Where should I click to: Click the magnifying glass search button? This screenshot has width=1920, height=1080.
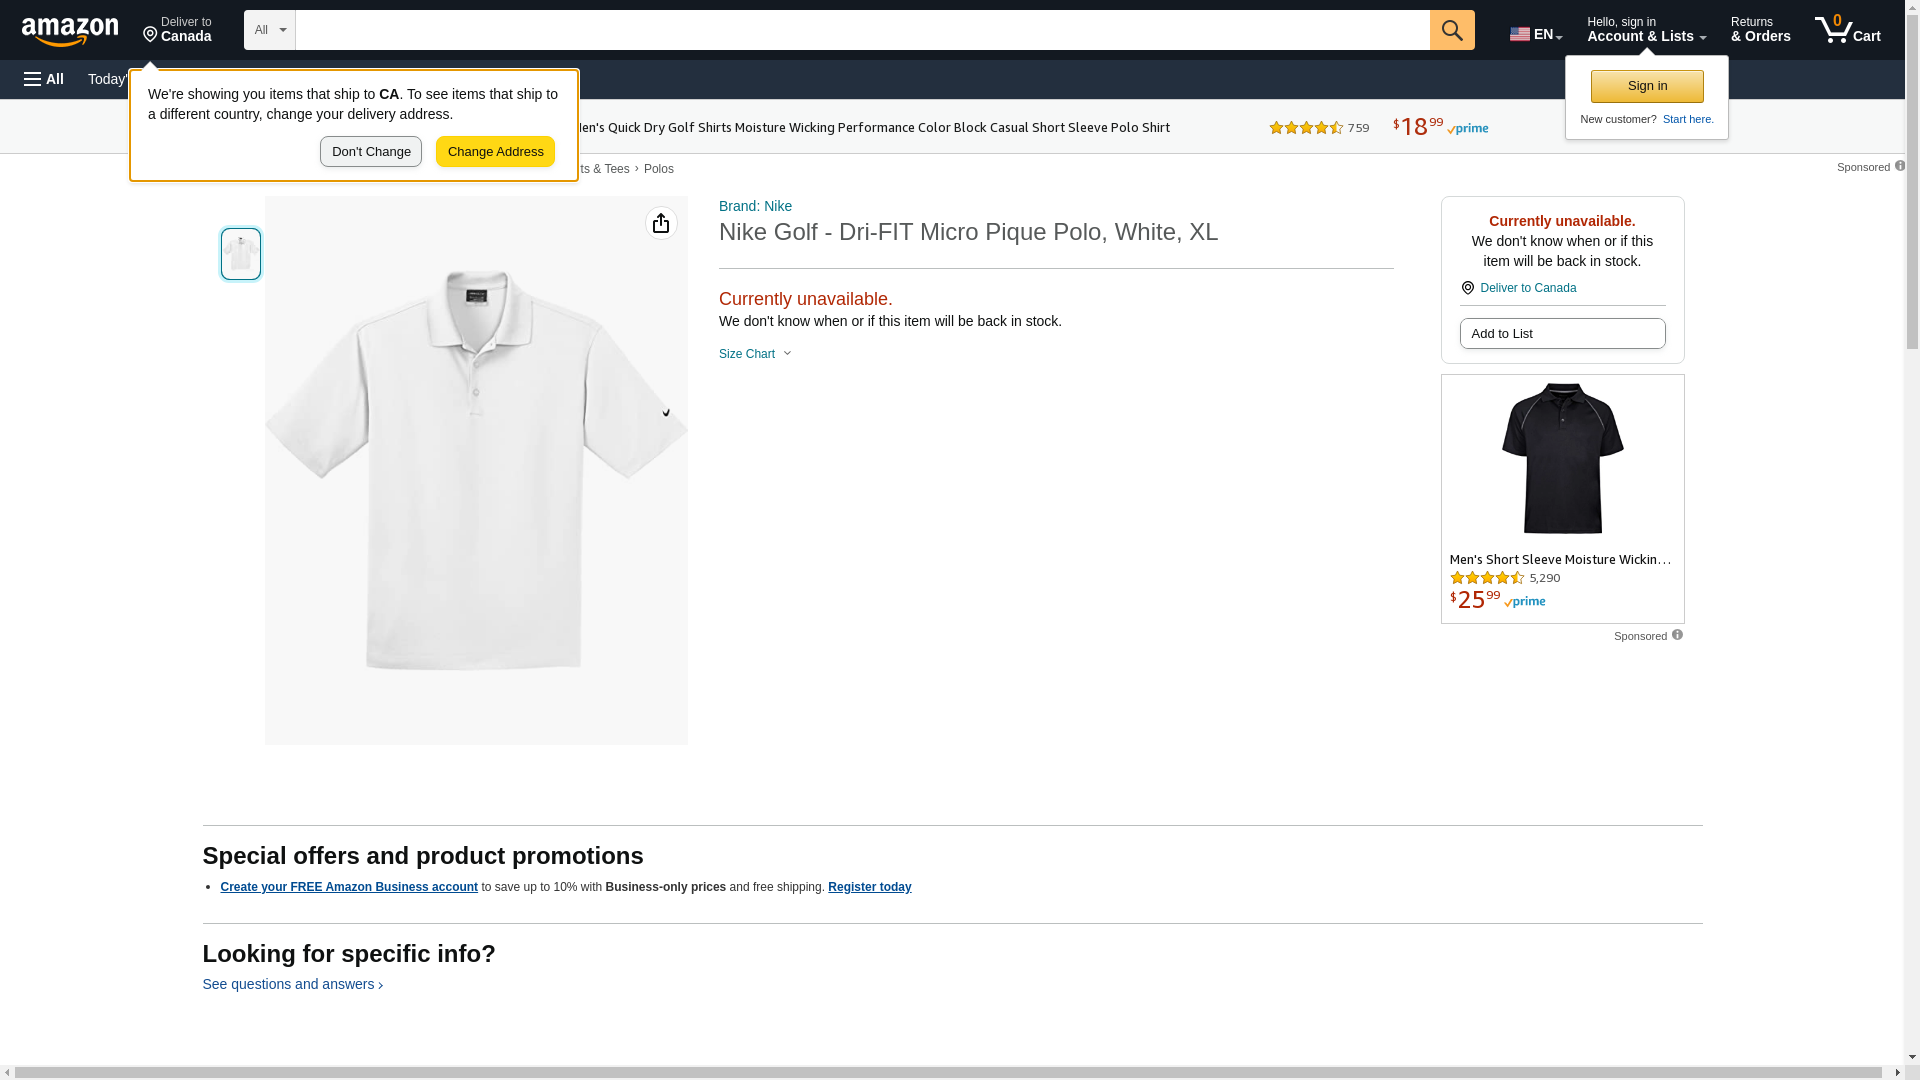click(1451, 30)
